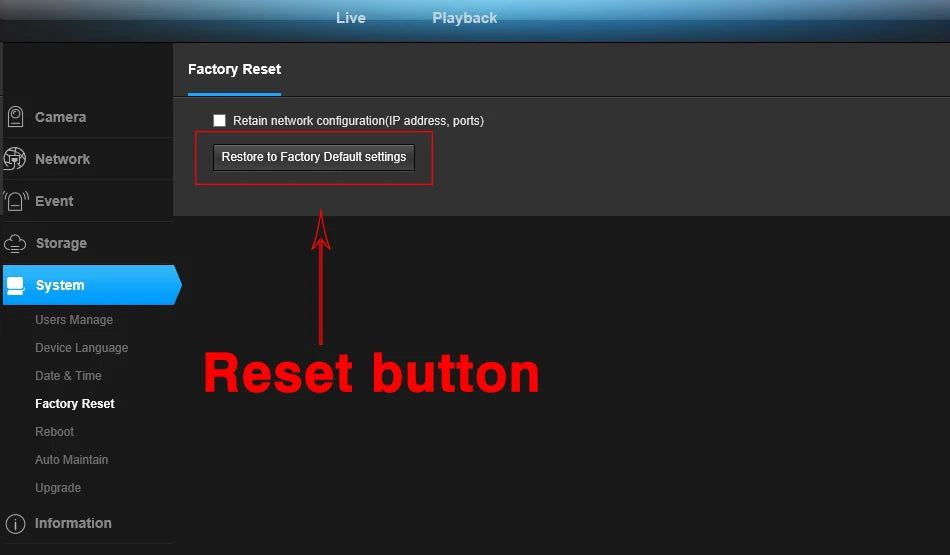Click the Camera sidebar icon
950x555 pixels.
click(x=16, y=116)
